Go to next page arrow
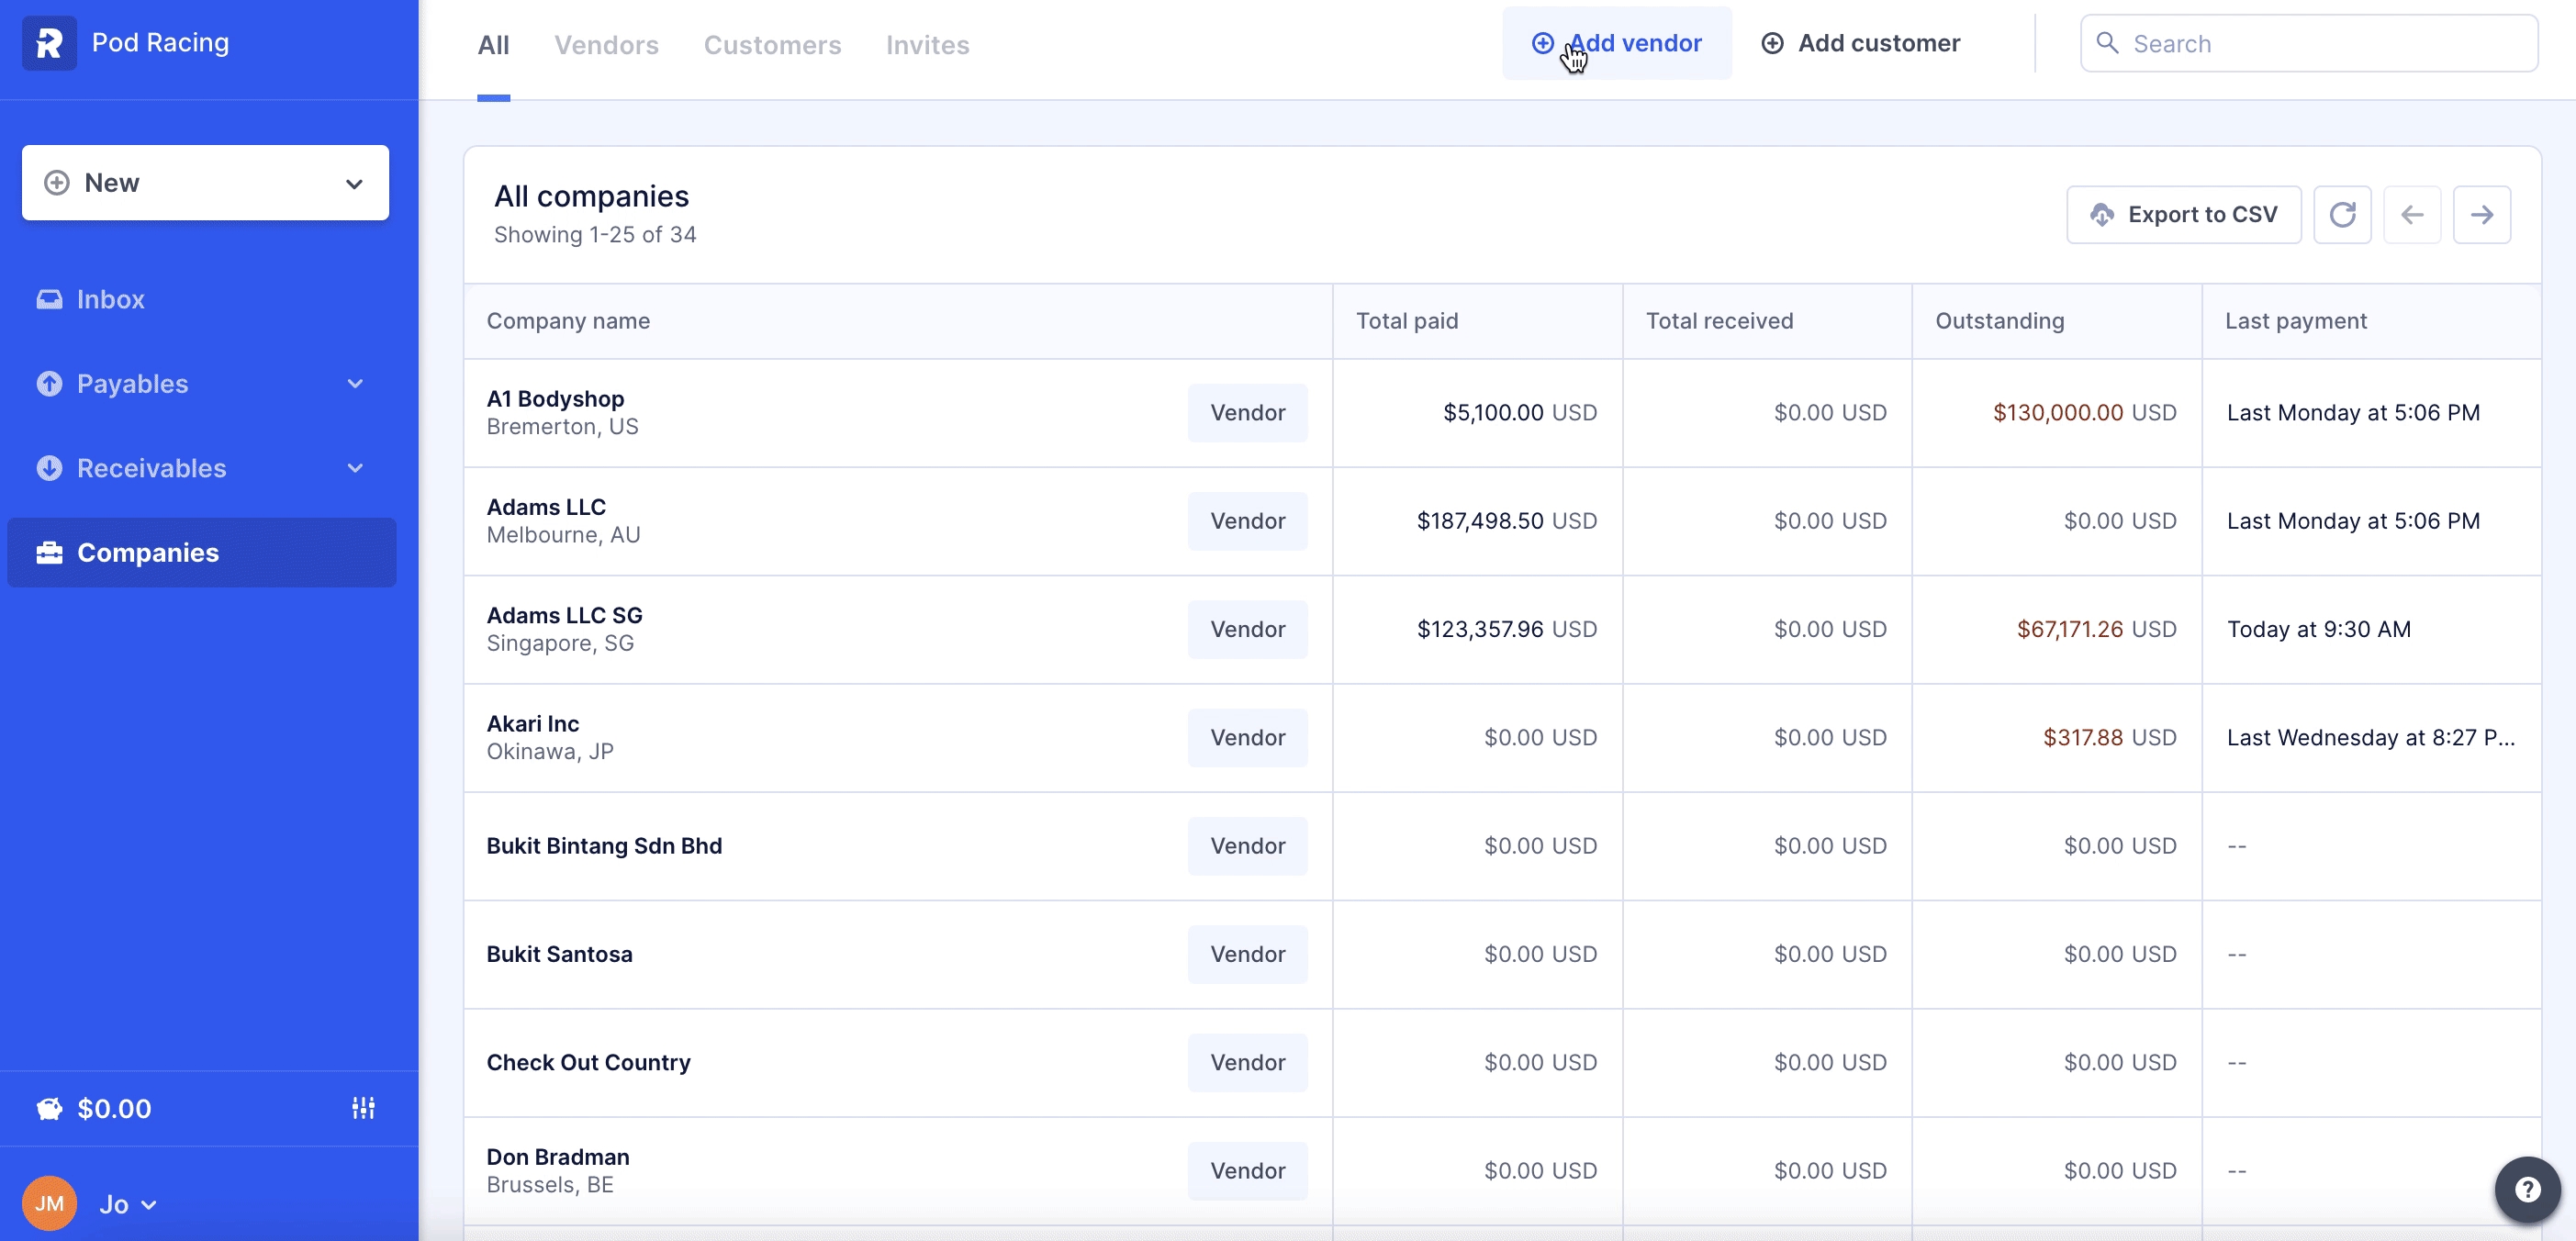This screenshot has width=2576, height=1241. click(2481, 214)
